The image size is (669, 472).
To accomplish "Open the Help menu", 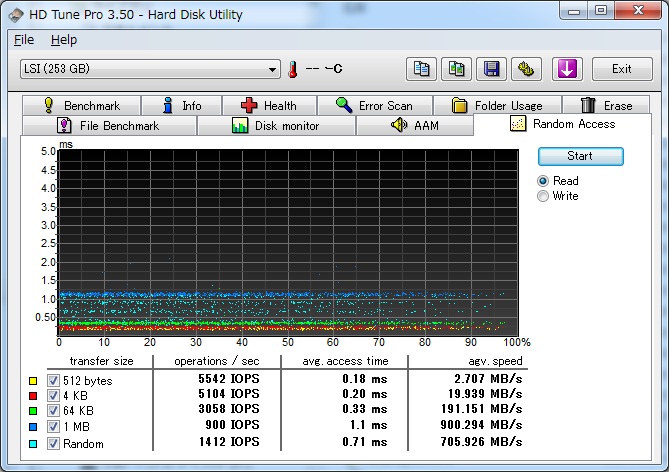I will pos(63,40).
